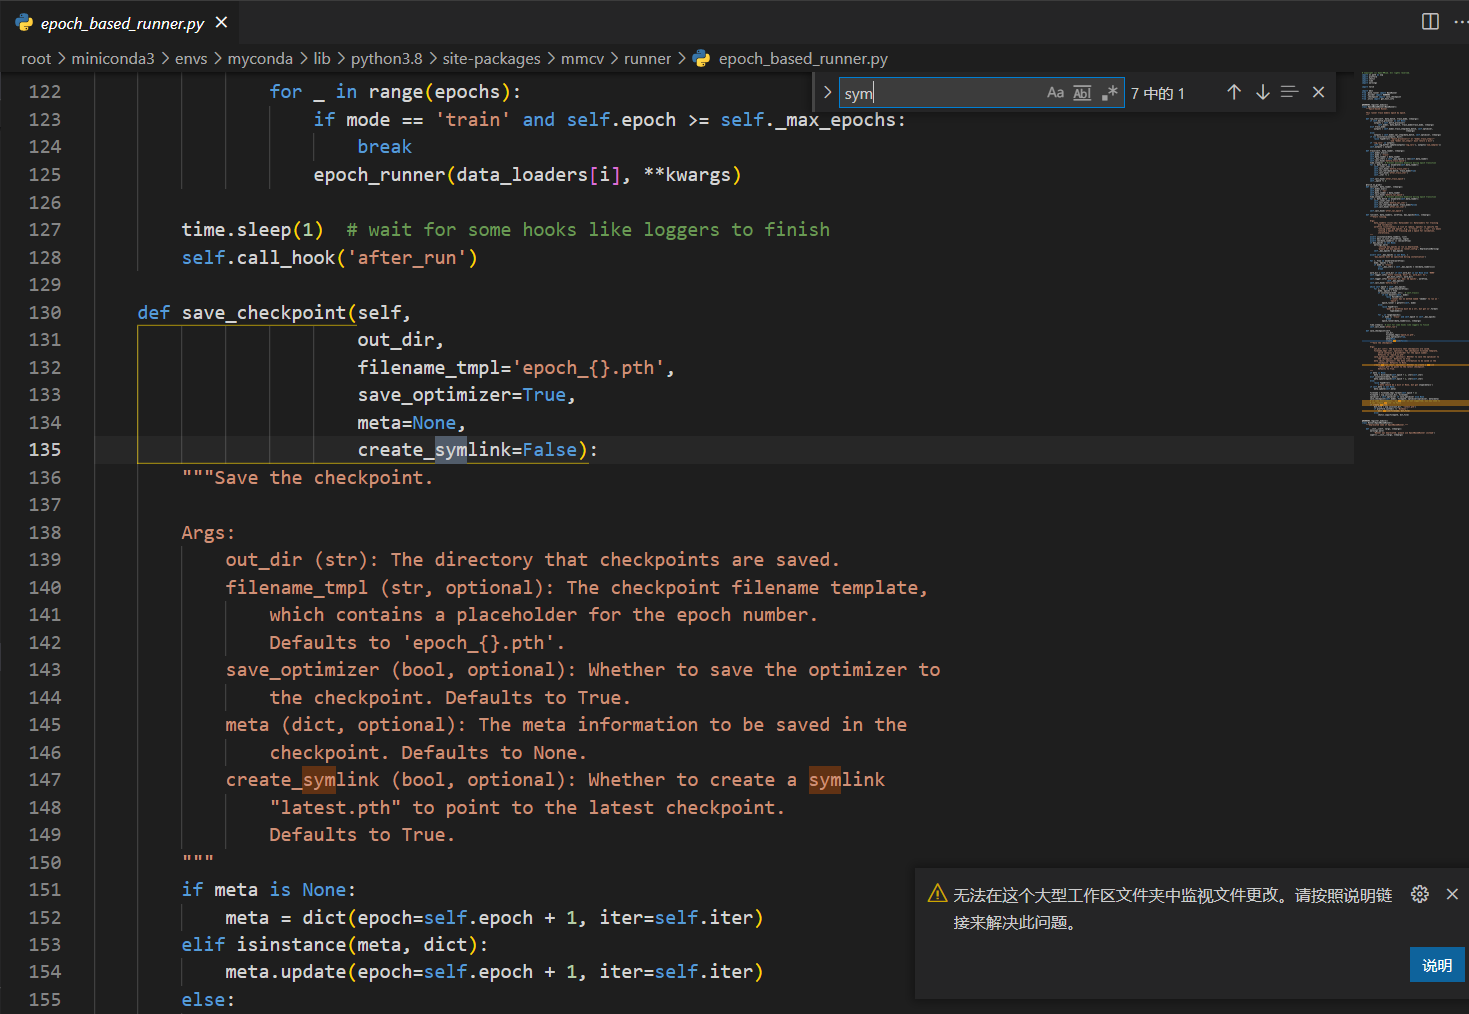The image size is (1469, 1014).
Task: Click the warning triangle icon in the notification
Action: [x=937, y=894]
